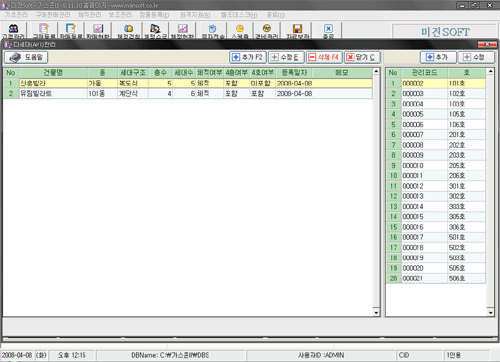Click the floppy disk backup toolbar icon

coord(297,31)
